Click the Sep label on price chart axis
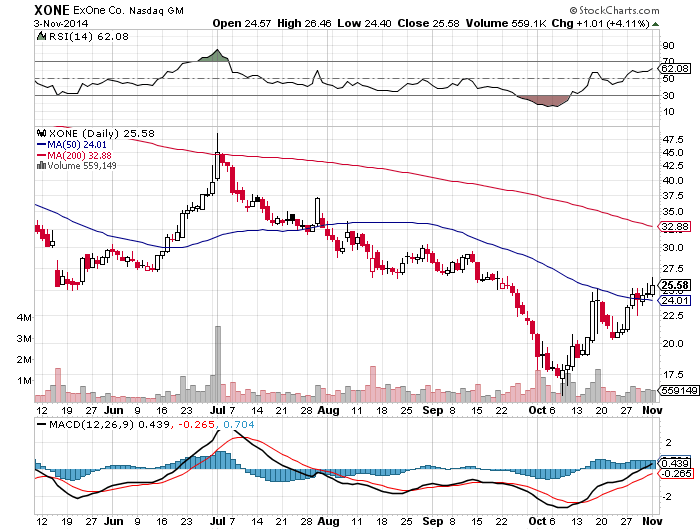 (432, 410)
